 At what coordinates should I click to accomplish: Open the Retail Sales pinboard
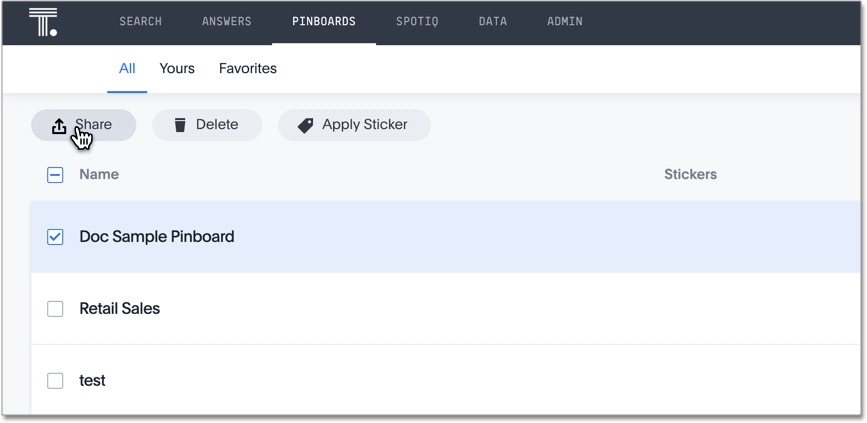coord(120,309)
